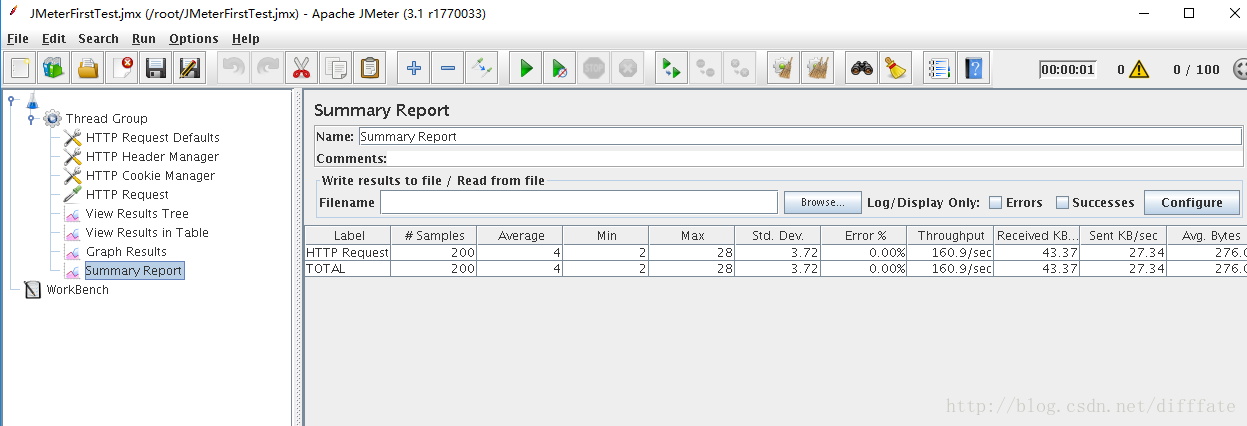Select the TOTAL row label cell
1247x426 pixels.
347,268
